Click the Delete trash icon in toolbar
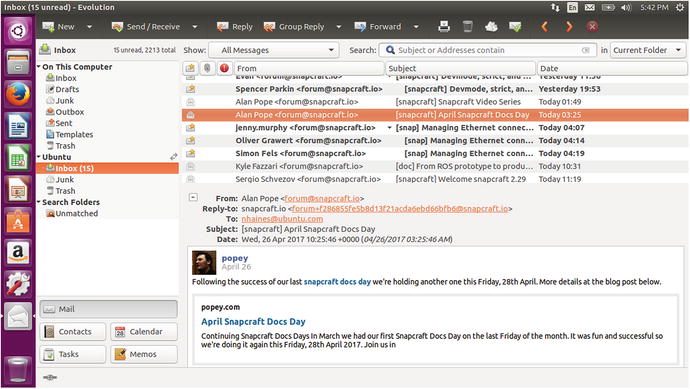Viewport: 690px width, 389px height. coord(468,27)
